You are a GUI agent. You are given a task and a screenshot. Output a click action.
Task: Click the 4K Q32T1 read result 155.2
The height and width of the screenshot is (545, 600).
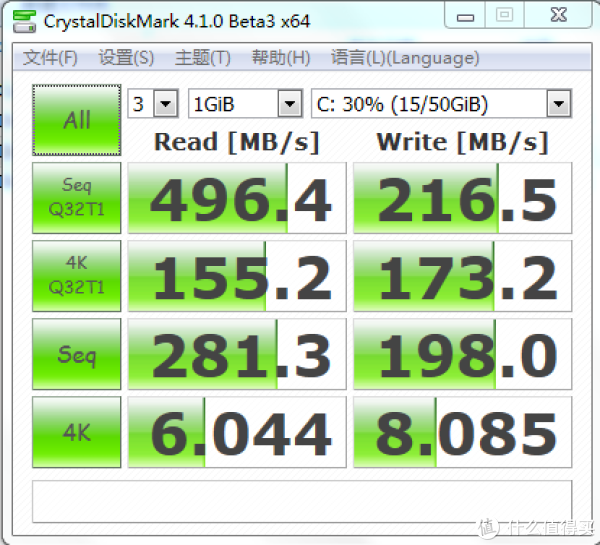[237, 276]
